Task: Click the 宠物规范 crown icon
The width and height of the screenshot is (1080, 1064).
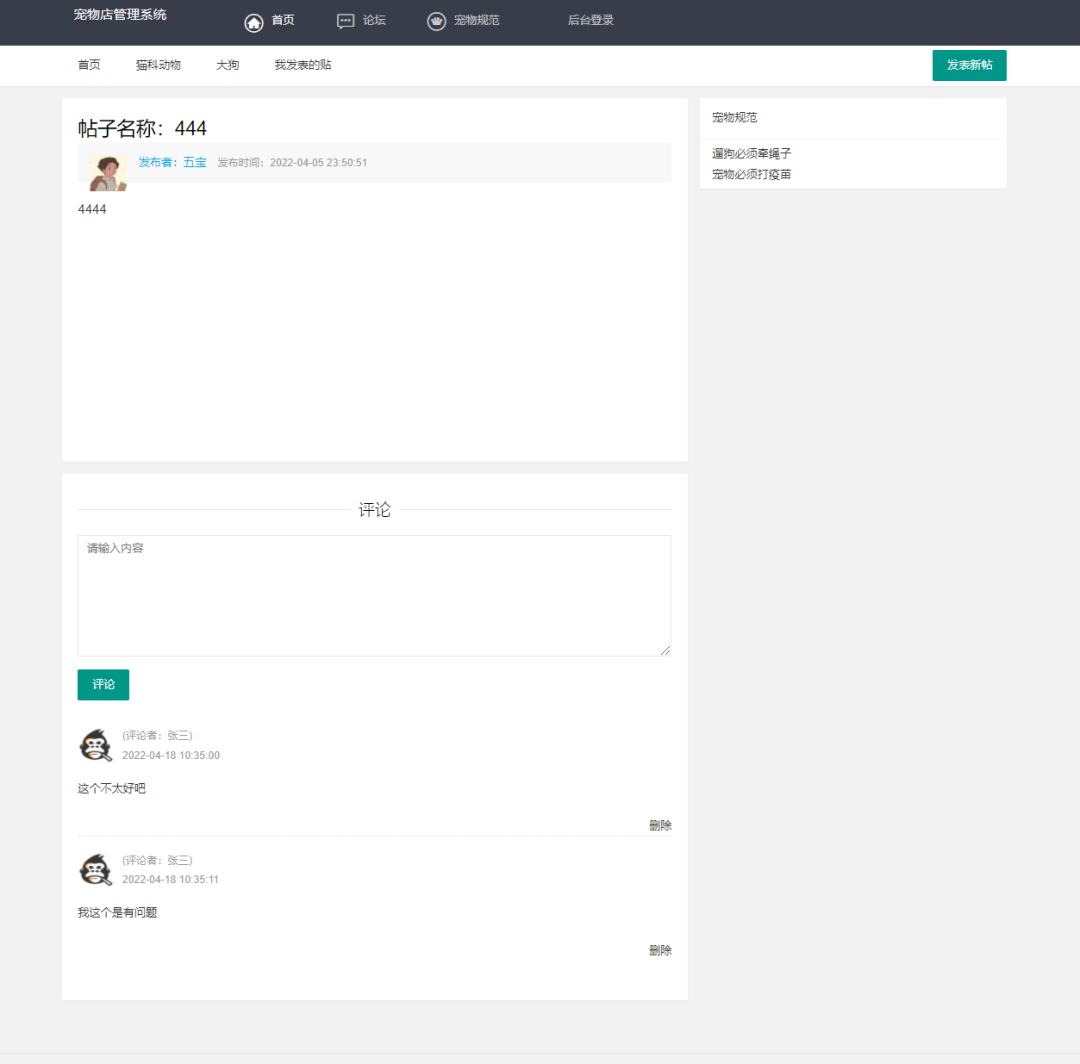Action: click(436, 21)
